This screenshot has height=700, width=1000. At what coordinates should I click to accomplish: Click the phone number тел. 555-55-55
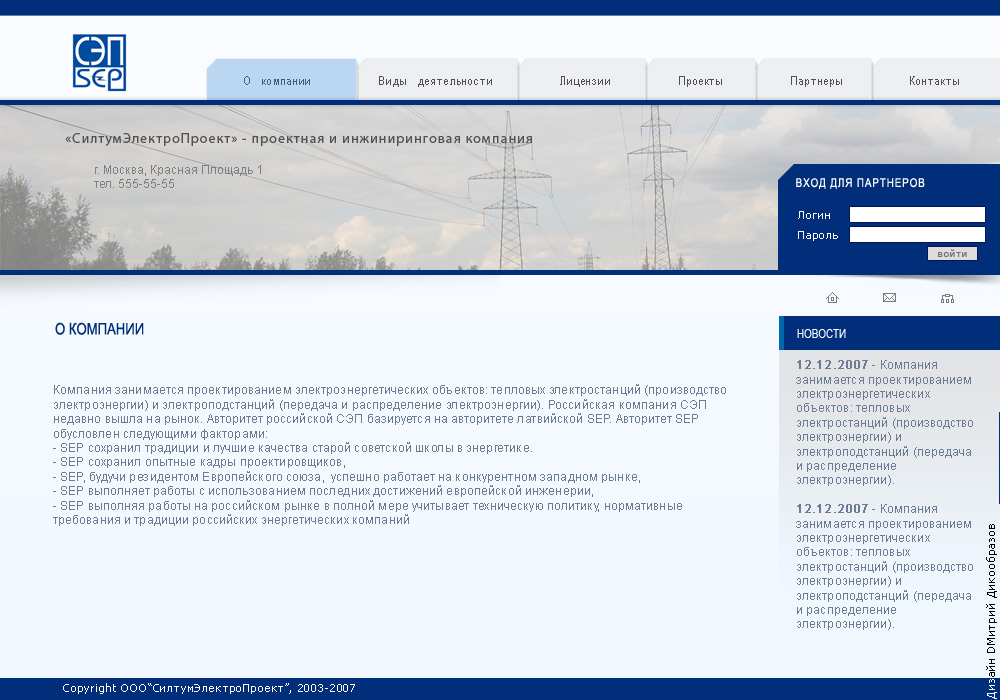134,184
